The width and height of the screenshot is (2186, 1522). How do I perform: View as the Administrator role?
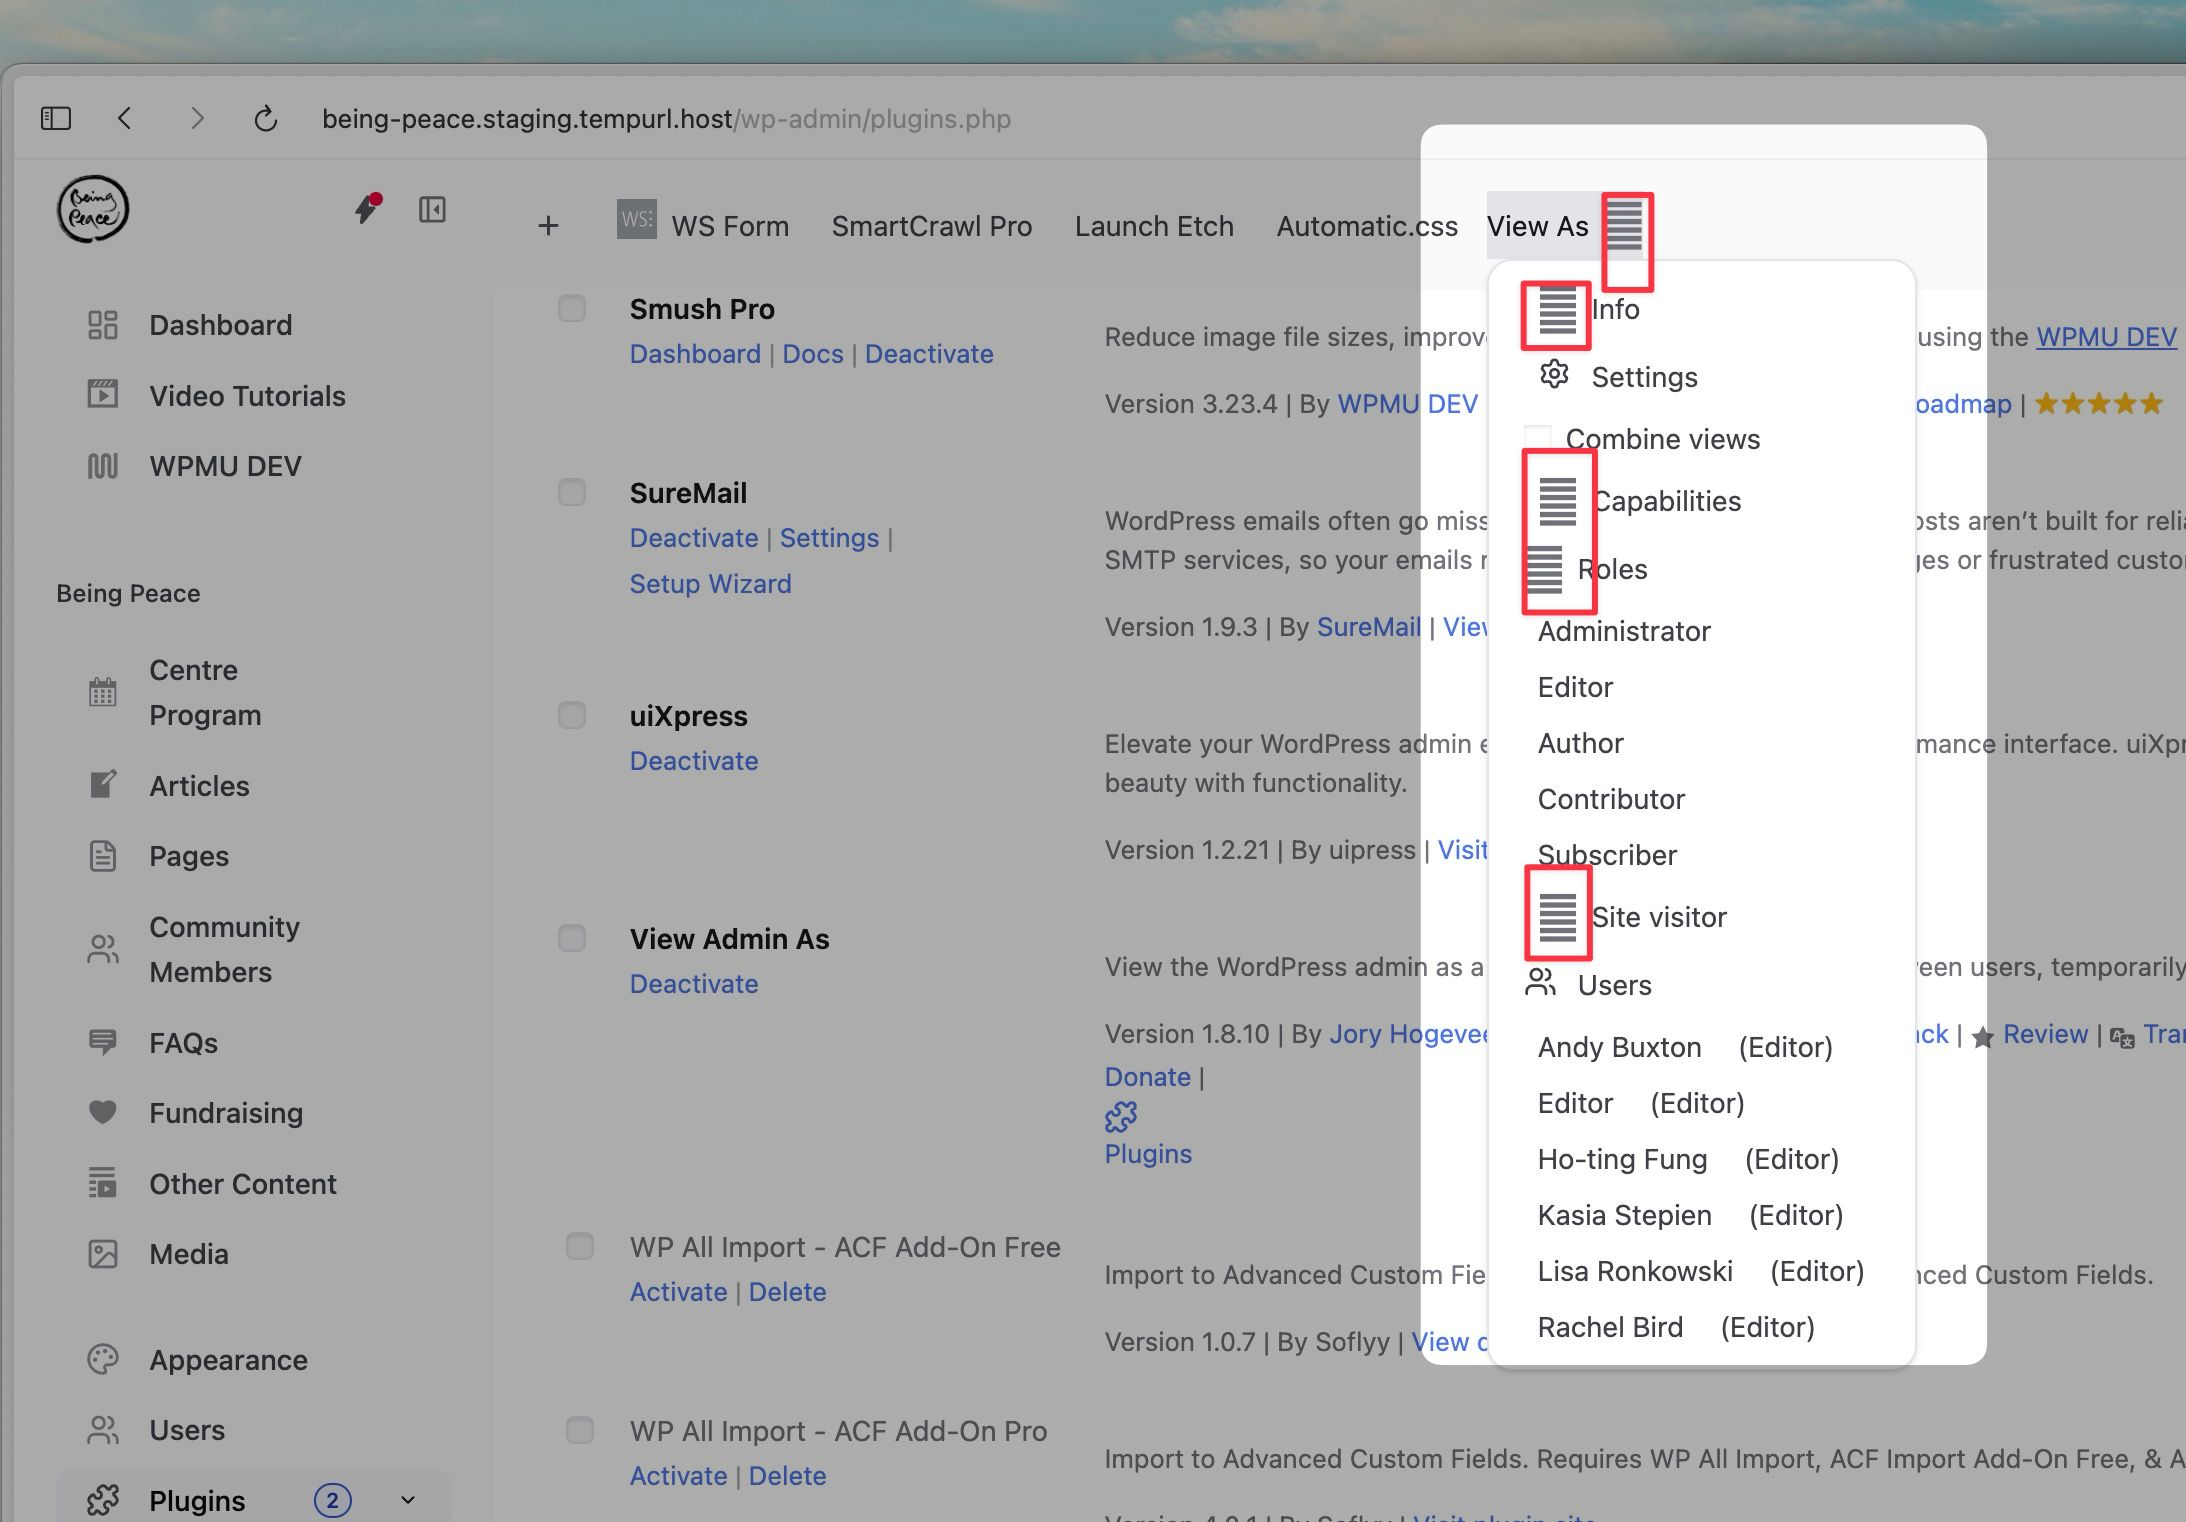[1624, 631]
